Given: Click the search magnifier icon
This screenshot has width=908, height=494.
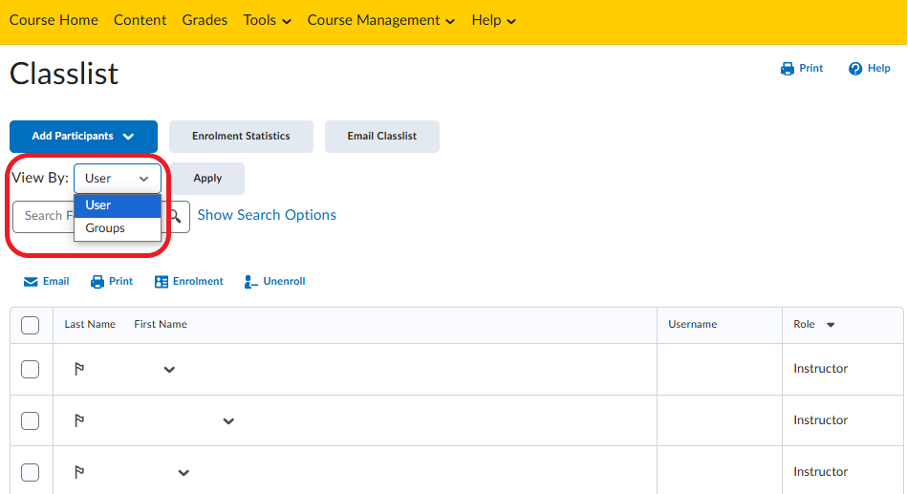Looking at the screenshot, I should coord(175,217).
